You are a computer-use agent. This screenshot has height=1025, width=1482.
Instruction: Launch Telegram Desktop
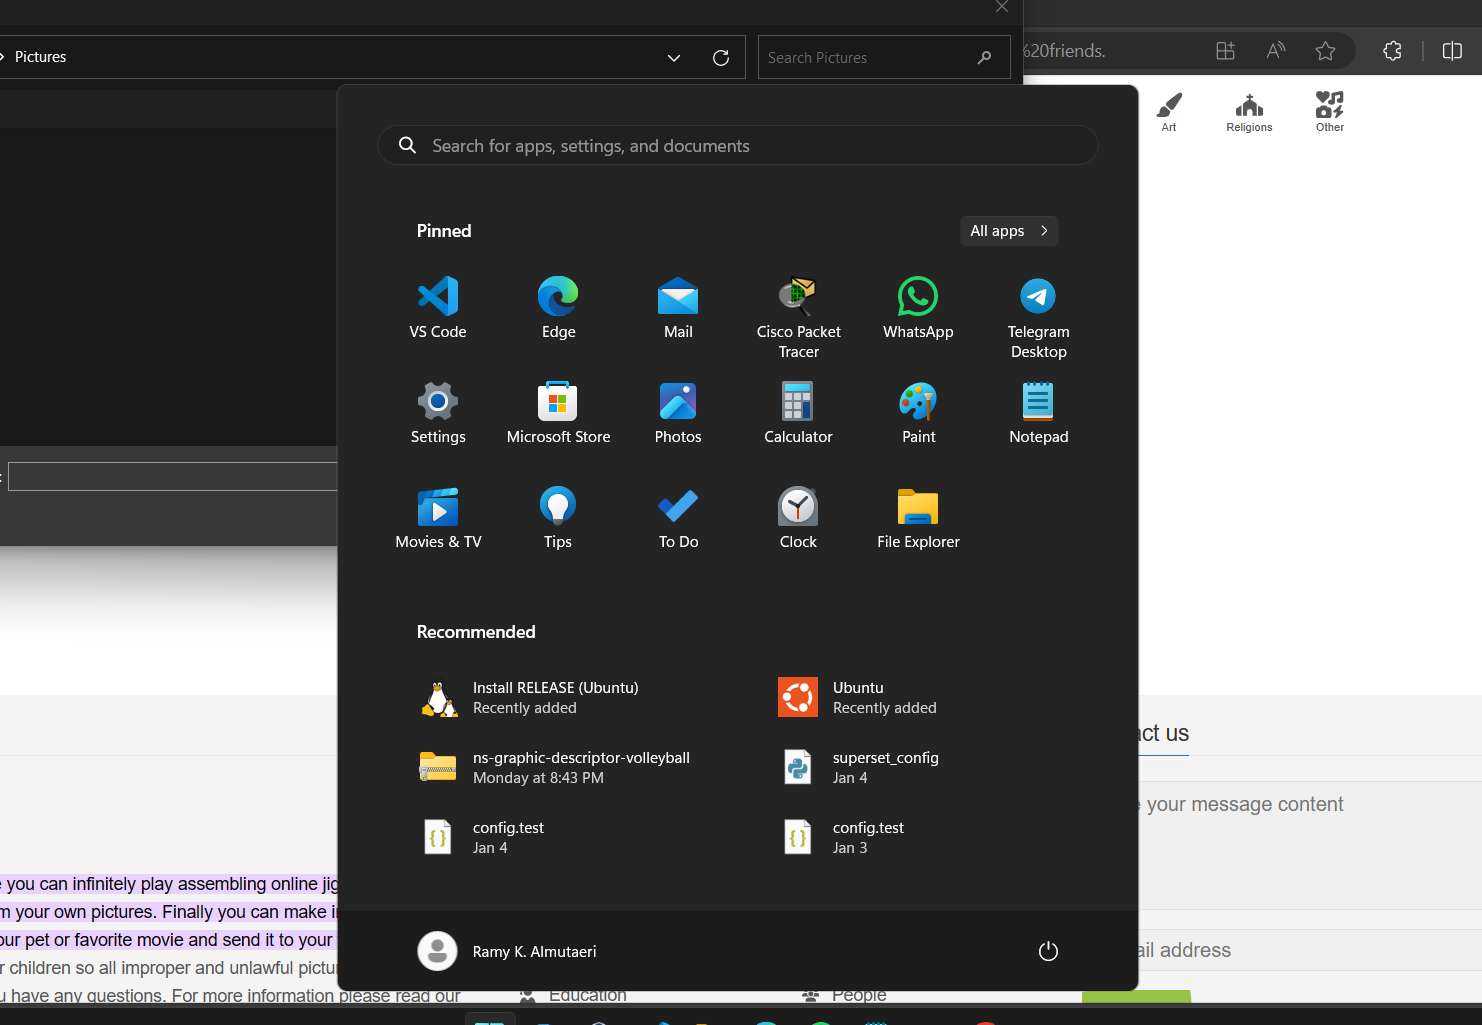[x=1038, y=317]
